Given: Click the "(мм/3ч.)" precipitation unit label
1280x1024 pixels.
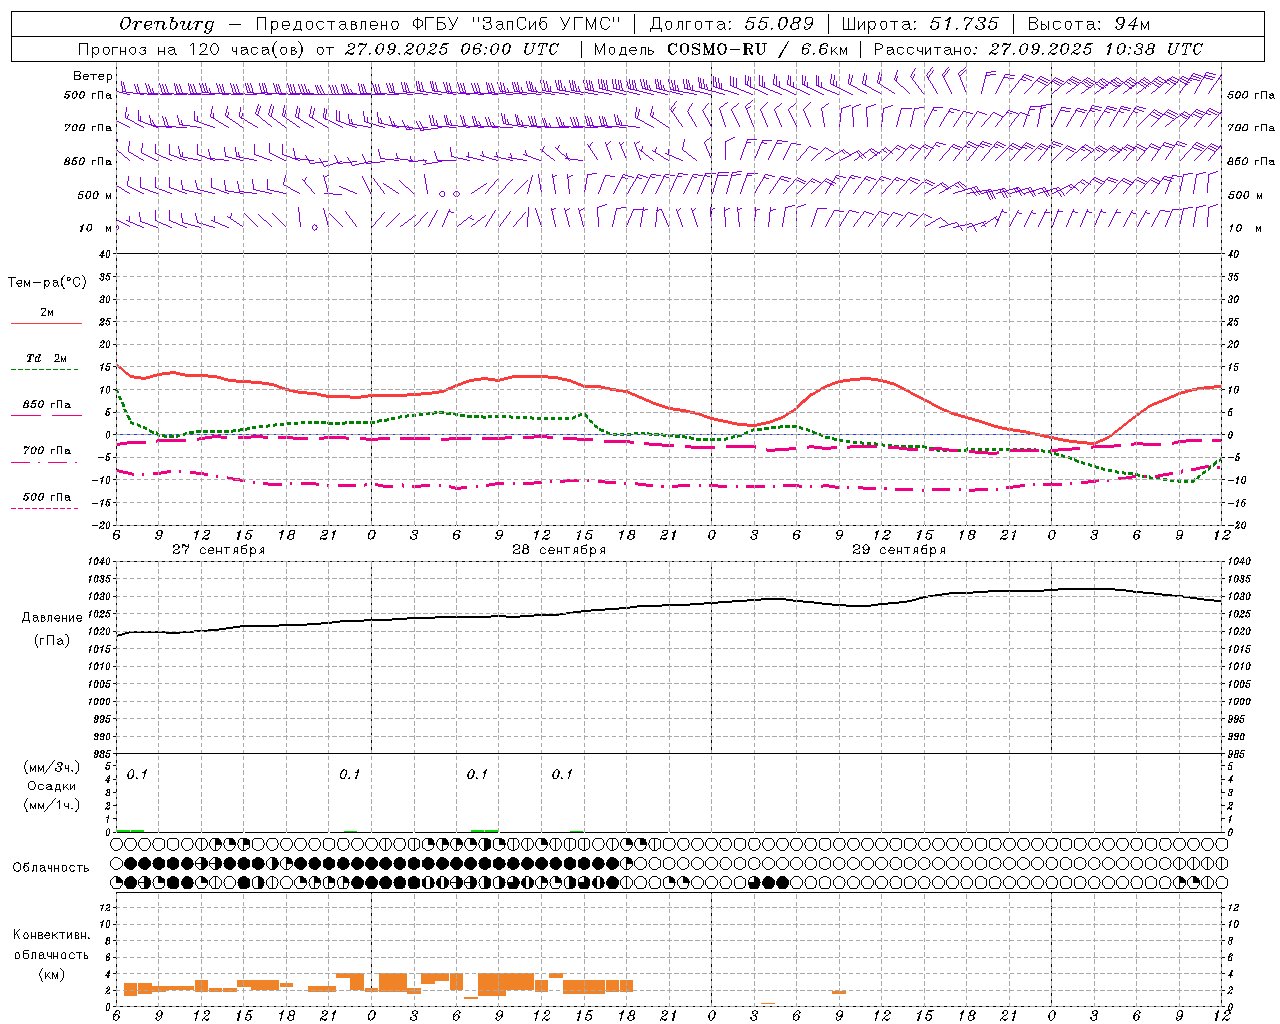Looking at the screenshot, I should [52, 767].
